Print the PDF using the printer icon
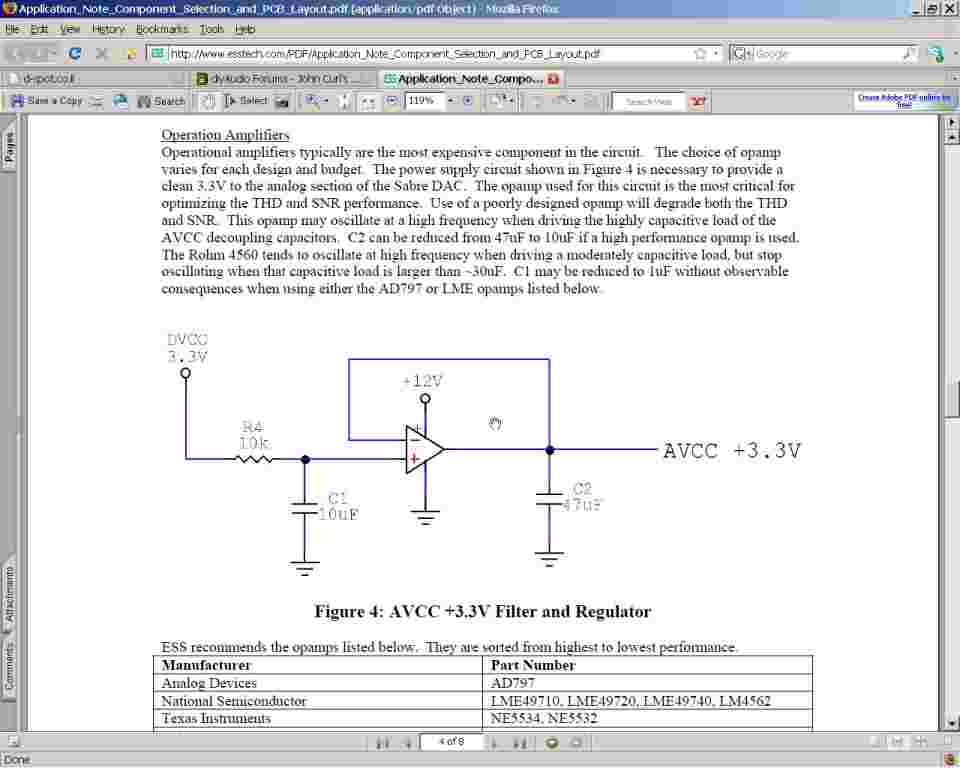Screen dimensions: 960x768 121,101
